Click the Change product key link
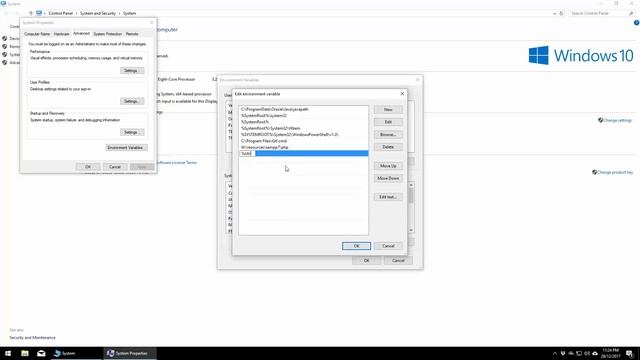This screenshot has height=360, width=640. pos(615,172)
